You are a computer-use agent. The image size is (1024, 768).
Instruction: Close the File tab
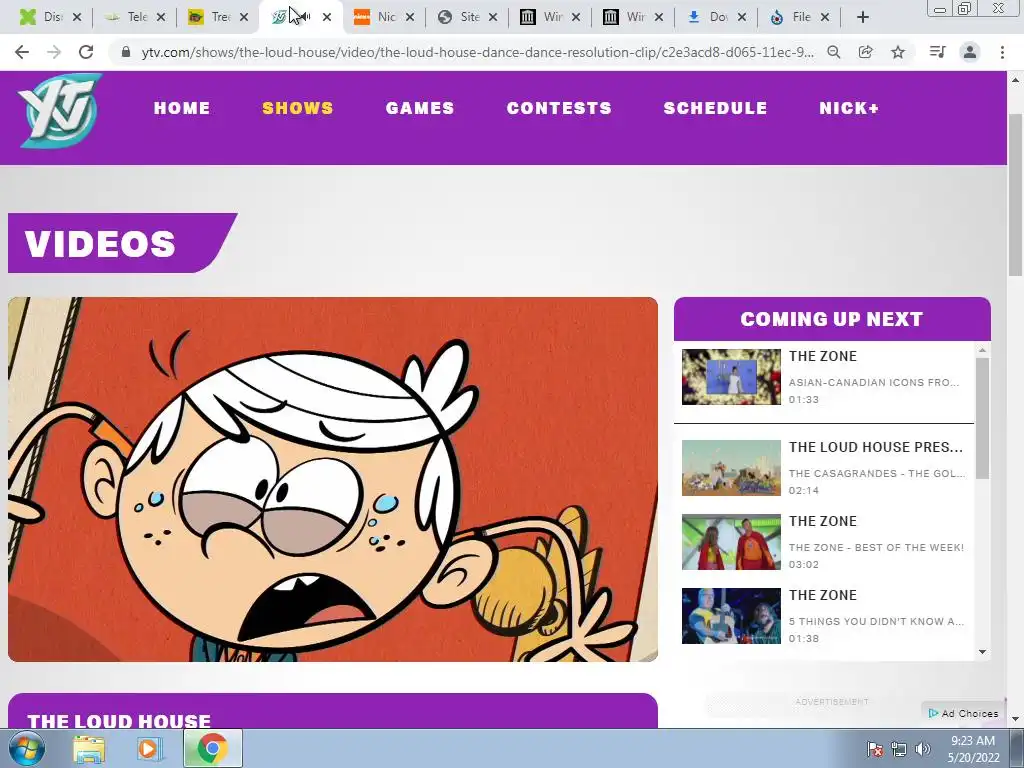point(825,17)
